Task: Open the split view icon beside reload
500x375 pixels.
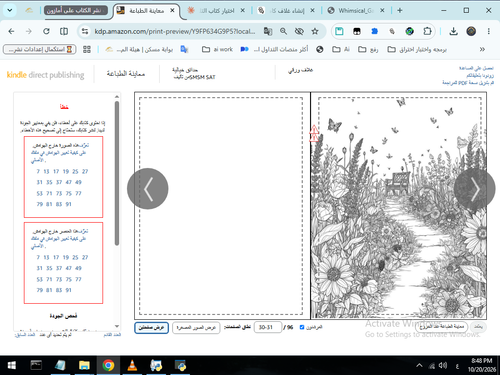Action: point(64,31)
